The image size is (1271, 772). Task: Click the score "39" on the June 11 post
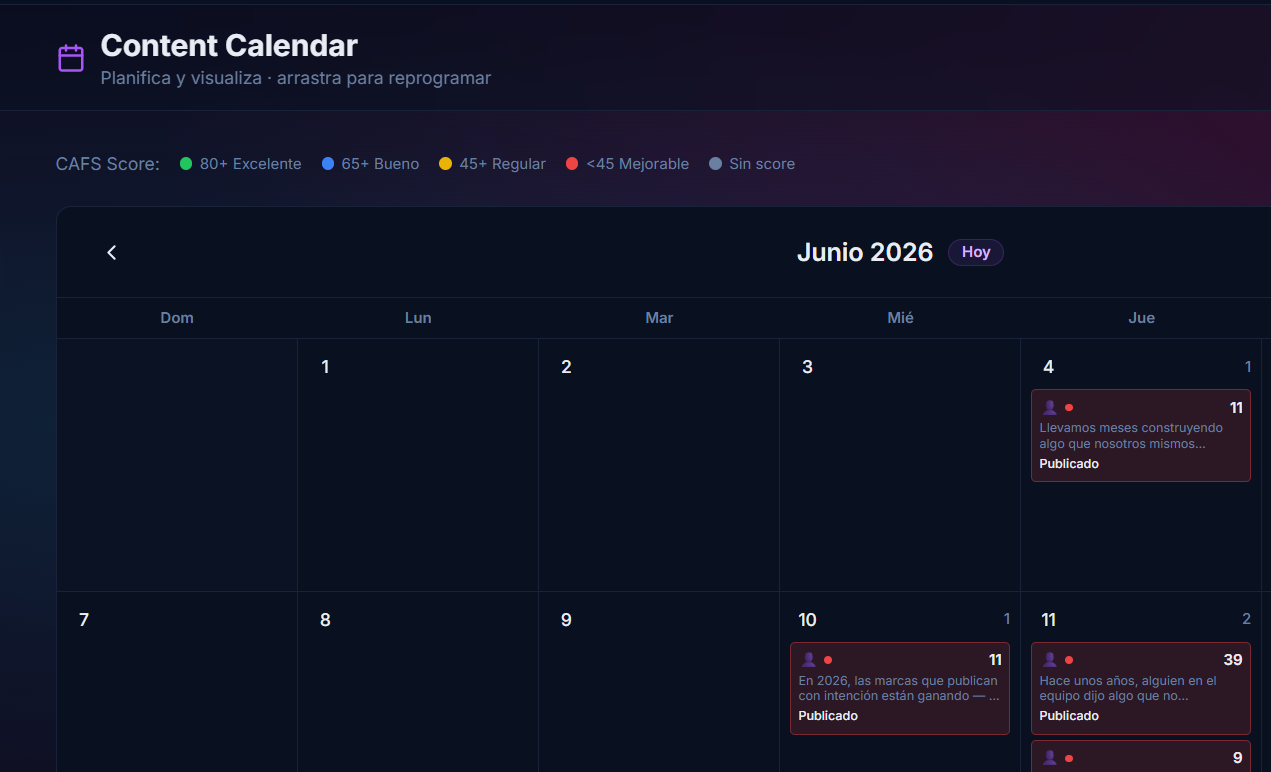1233,660
